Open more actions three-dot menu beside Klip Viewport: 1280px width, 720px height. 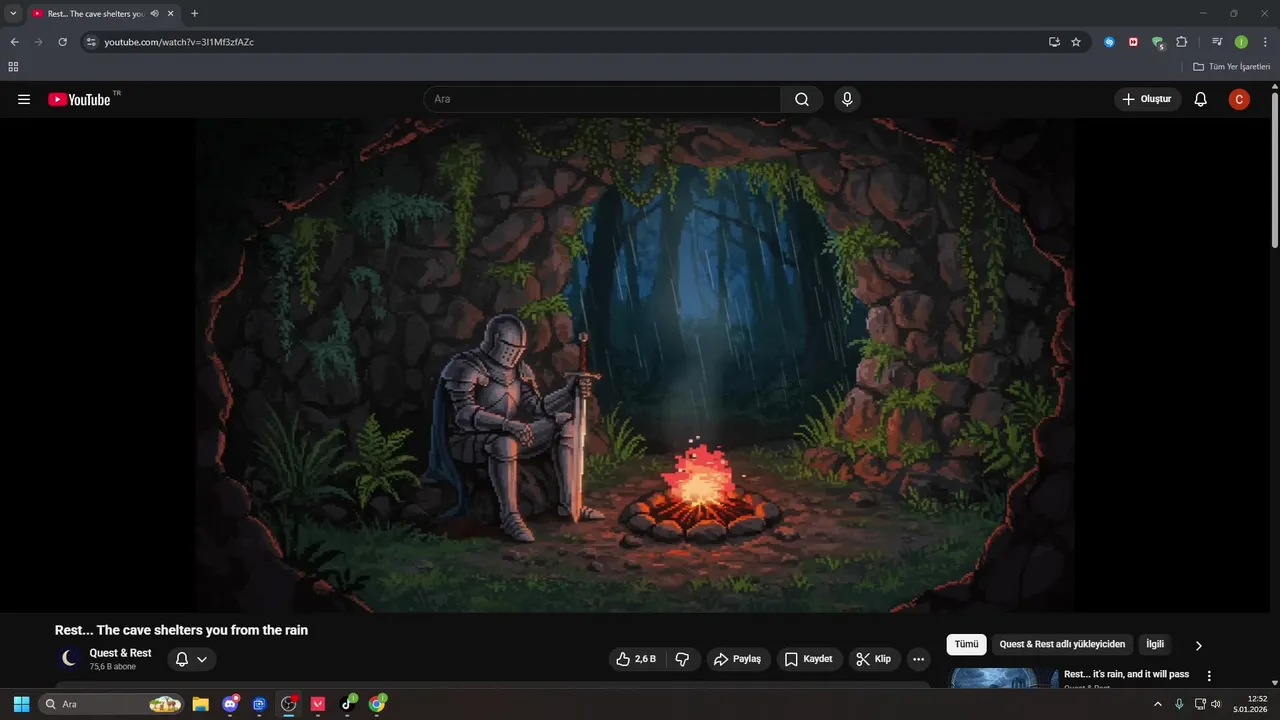point(918,659)
